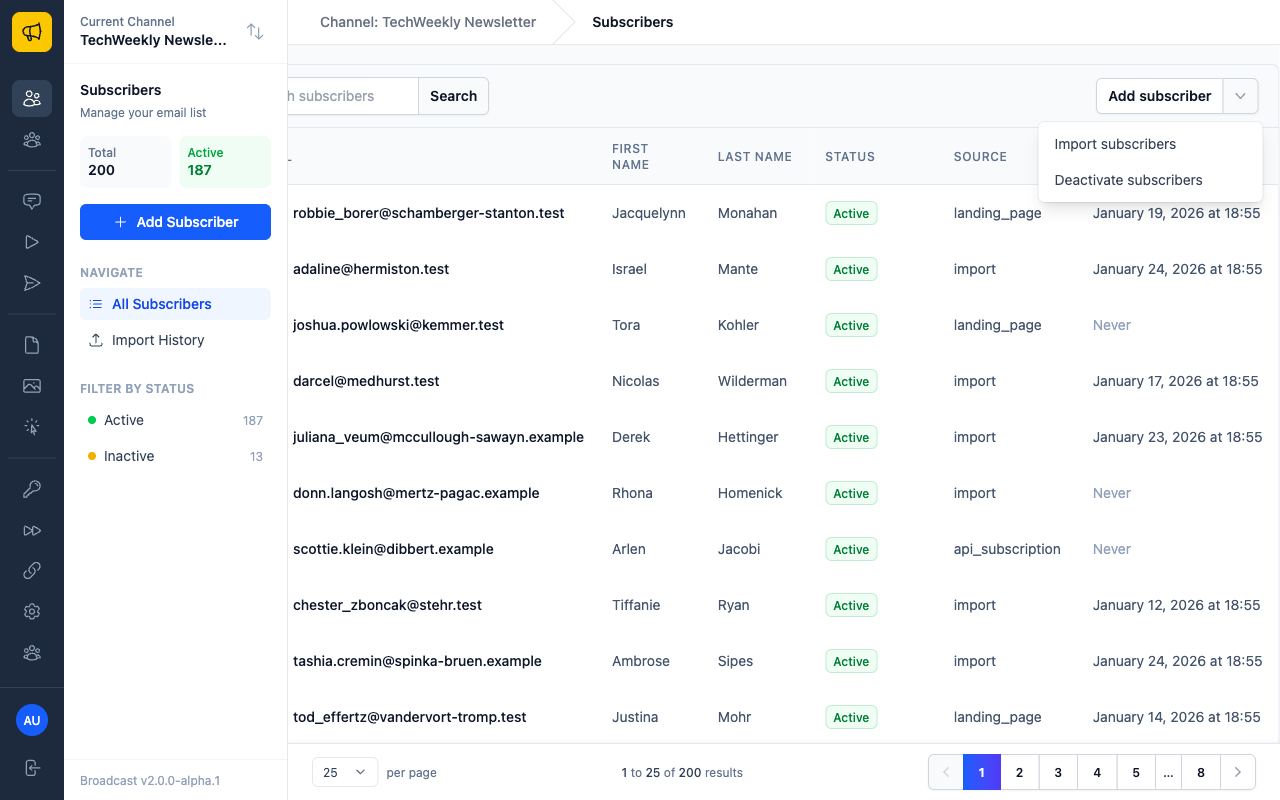Open adaline@hermiston.test subscriber
Image resolution: width=1280 pixels, height=800 pixels.
pos(371,269)
